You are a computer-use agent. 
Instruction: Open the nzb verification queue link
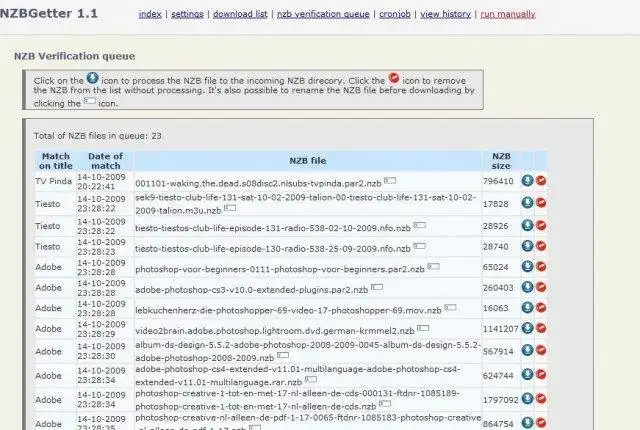pyautogui.click(x=323, y=14)
